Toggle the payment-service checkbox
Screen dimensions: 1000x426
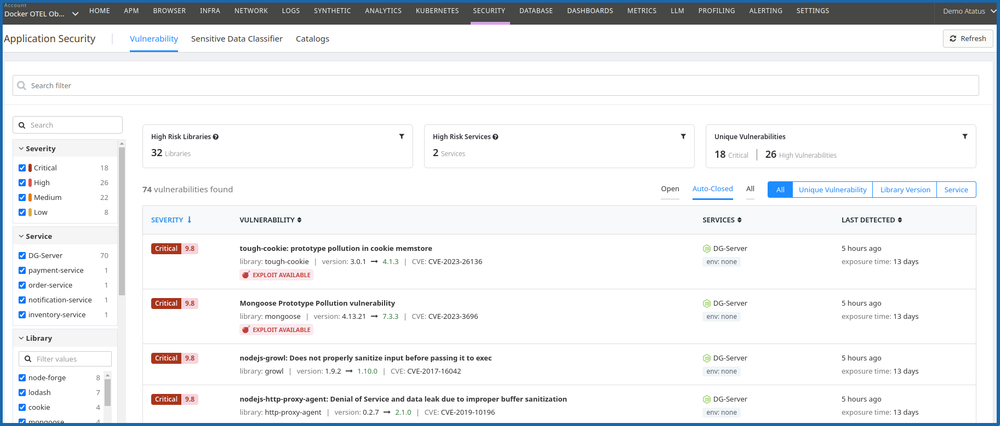click(x=22, y=270)
